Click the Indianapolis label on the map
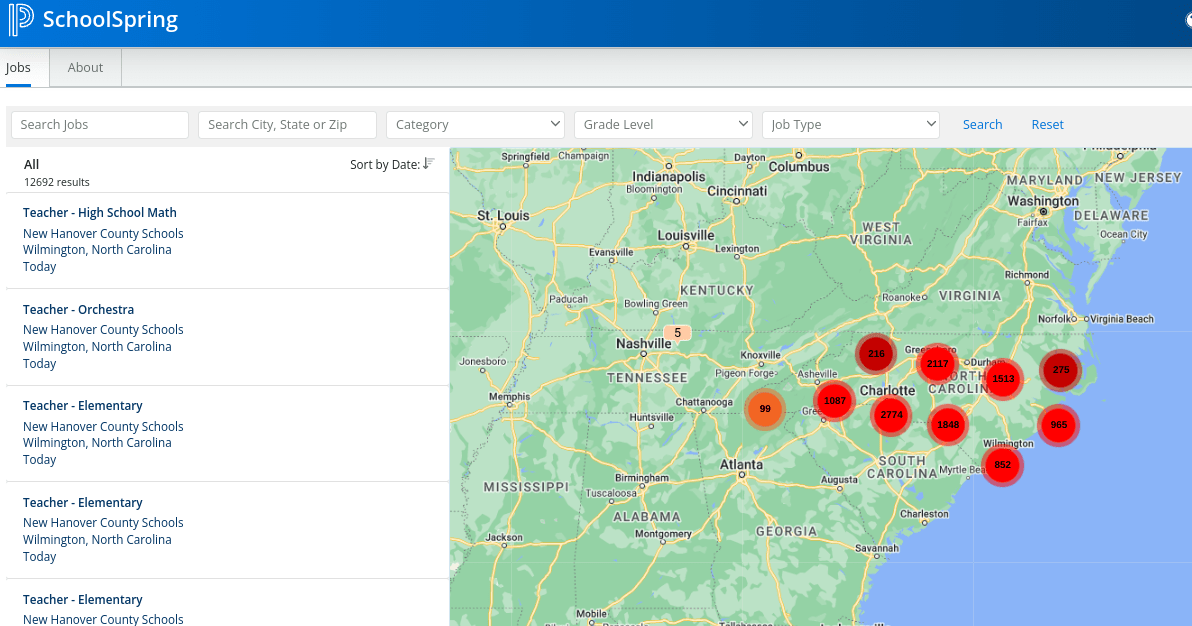 click(669, 176)
